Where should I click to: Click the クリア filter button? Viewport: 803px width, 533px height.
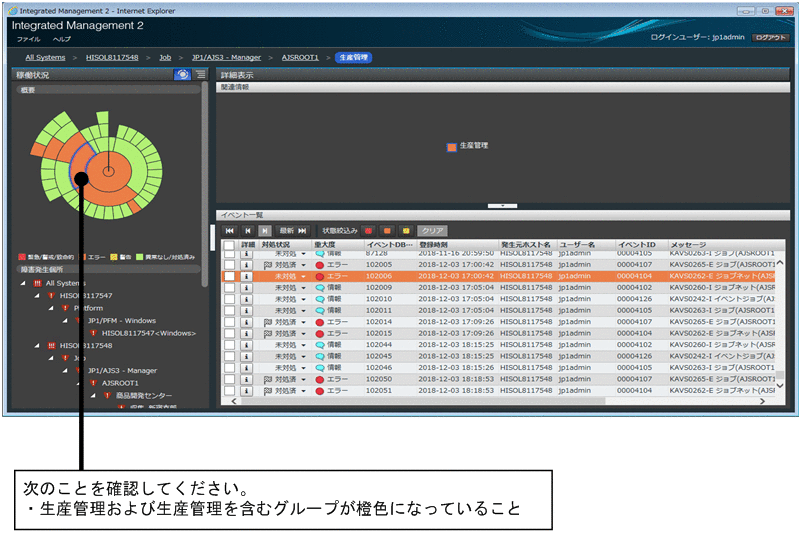tap(432, 231)
